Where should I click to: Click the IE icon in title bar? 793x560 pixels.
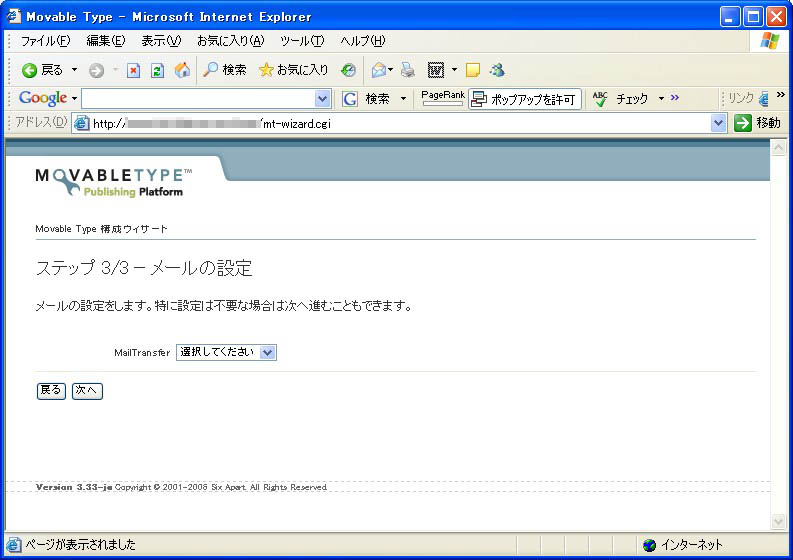[x=14, y=16]
